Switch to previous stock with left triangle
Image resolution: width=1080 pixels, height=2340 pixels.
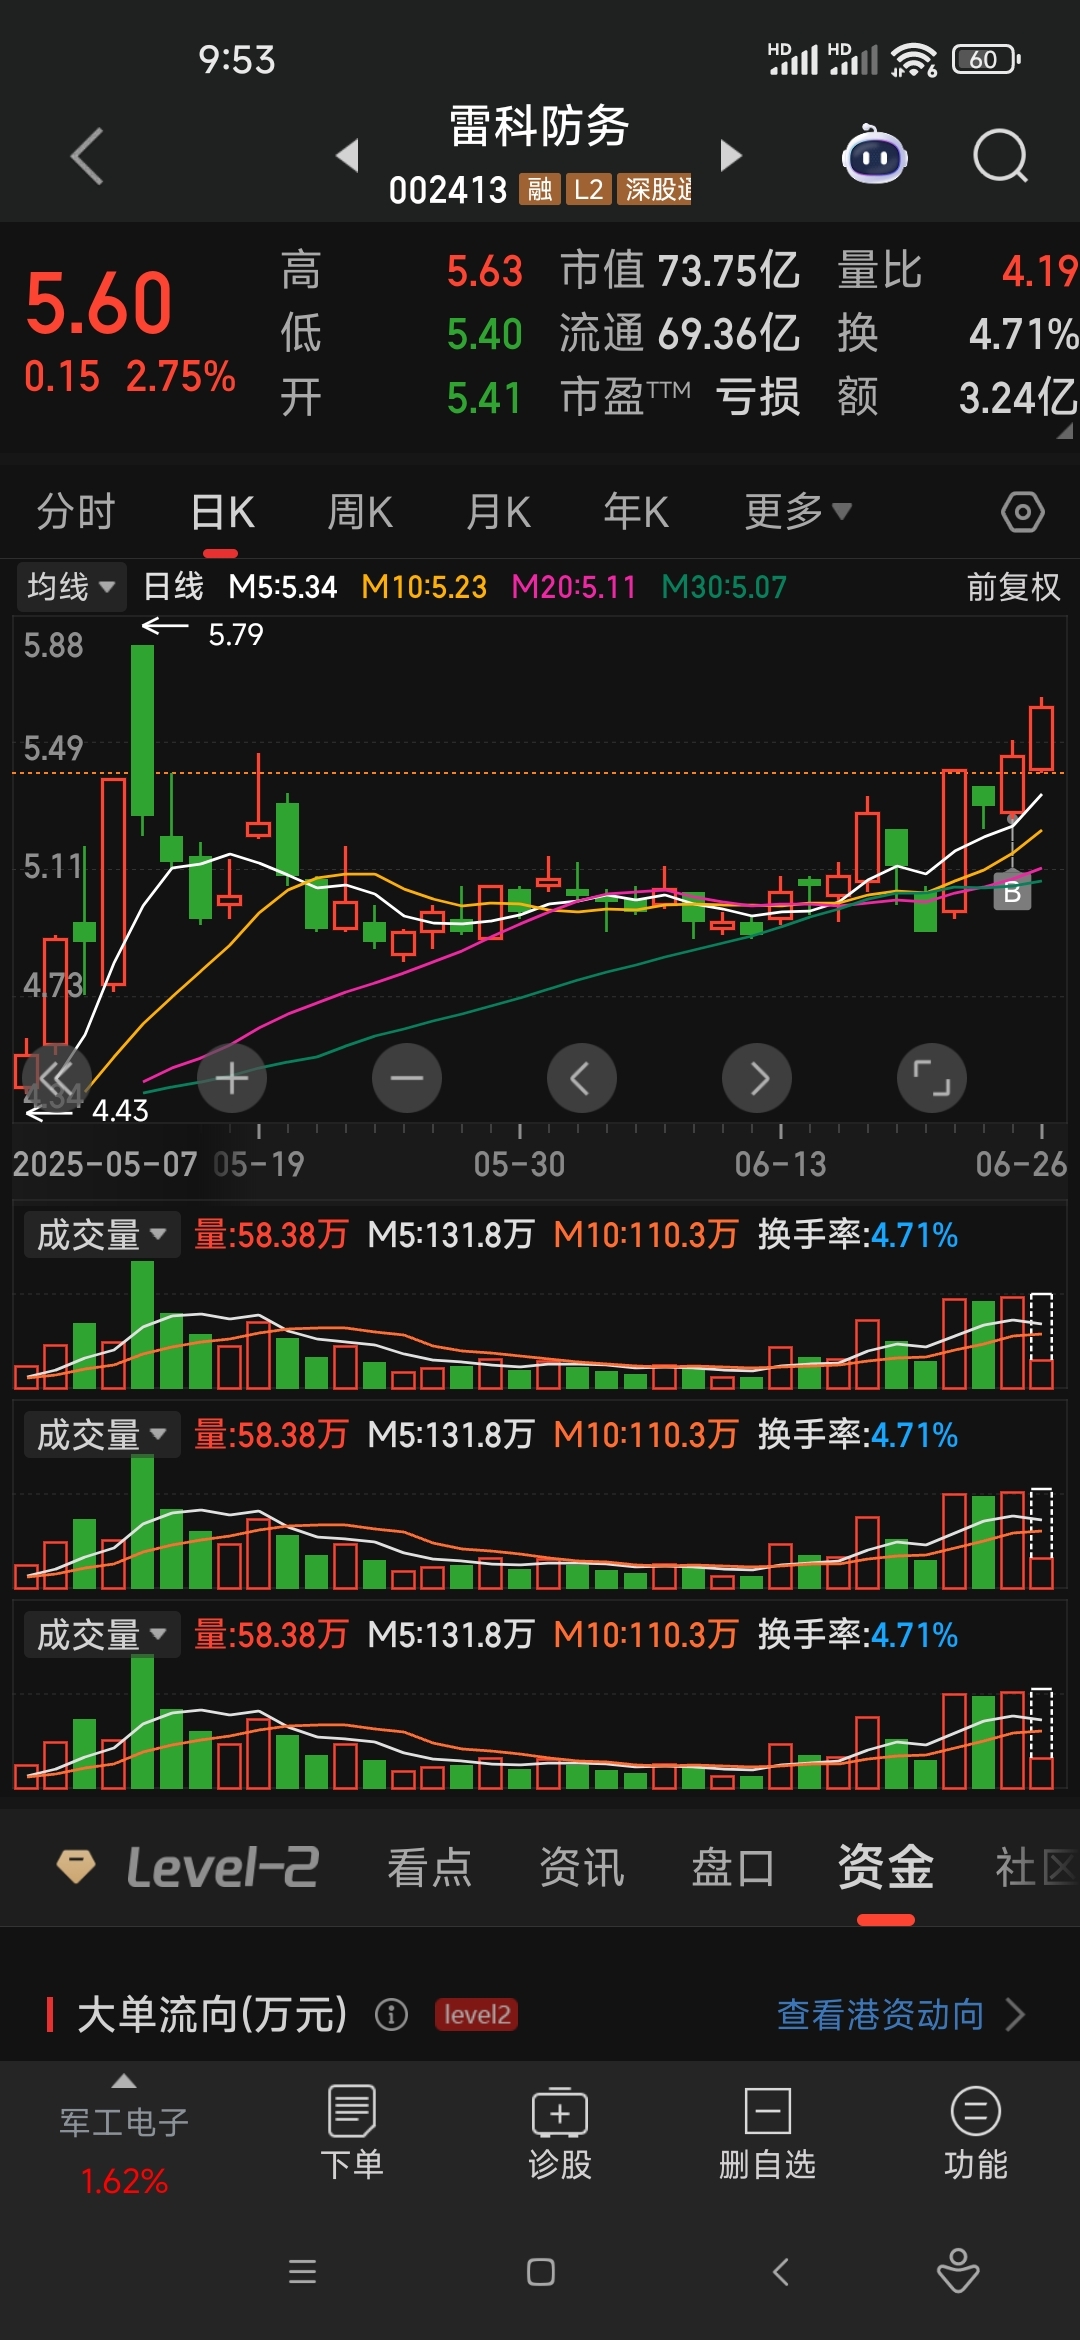pyautogui.click(x=347, y=155)
